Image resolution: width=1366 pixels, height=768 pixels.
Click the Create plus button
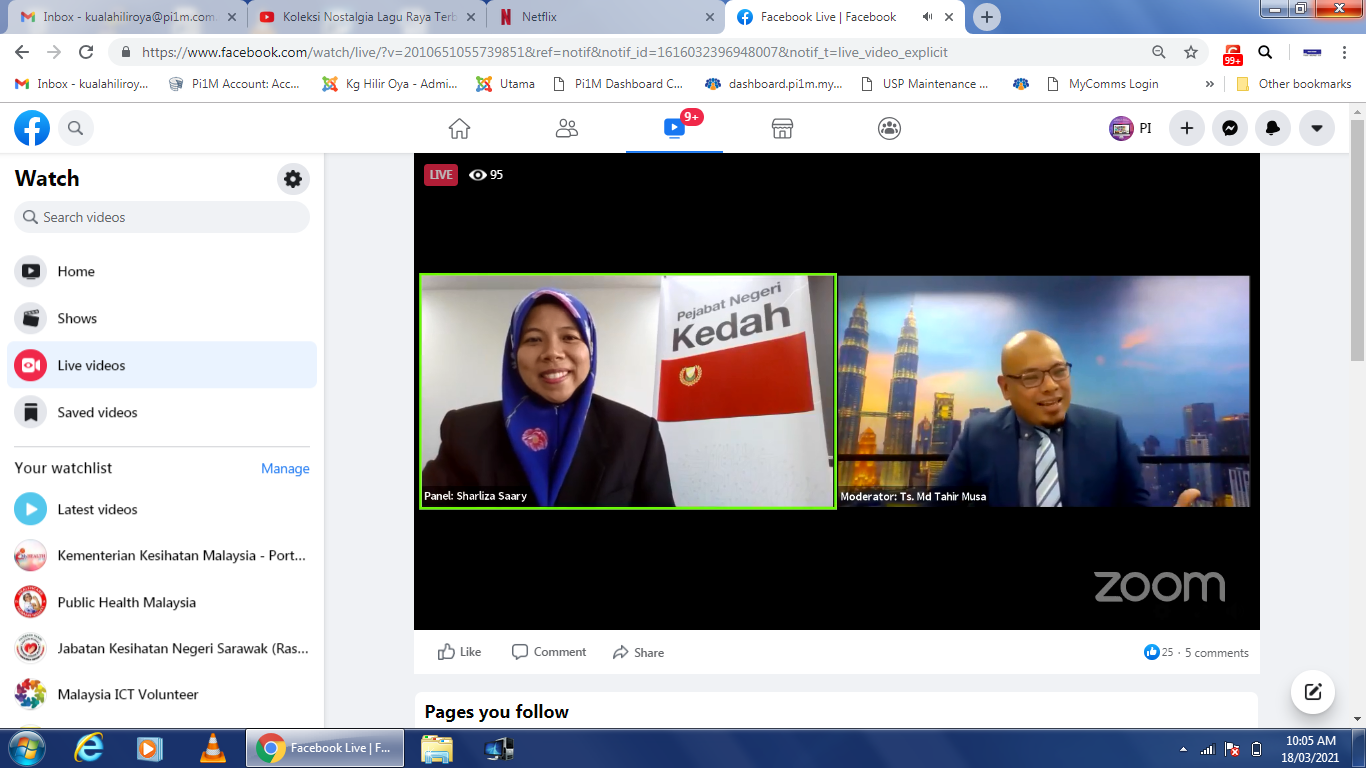(1187, 128)
